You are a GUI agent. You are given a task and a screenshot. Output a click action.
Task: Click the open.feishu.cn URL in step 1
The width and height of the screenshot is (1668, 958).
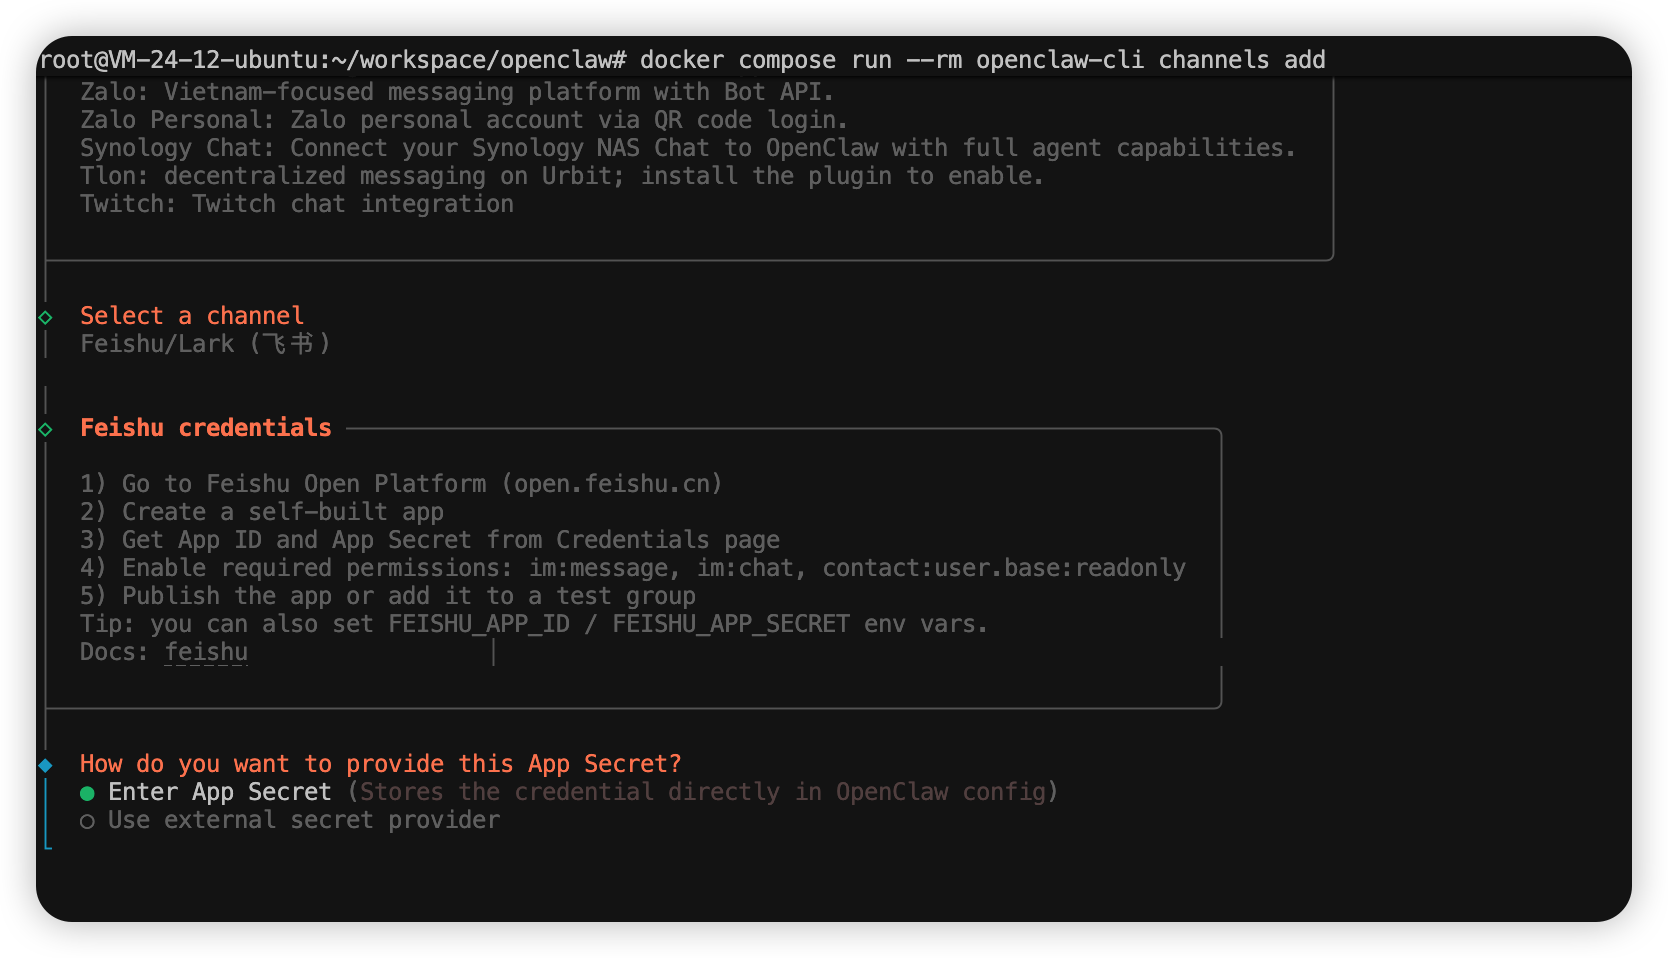click(x=612, y=484)
